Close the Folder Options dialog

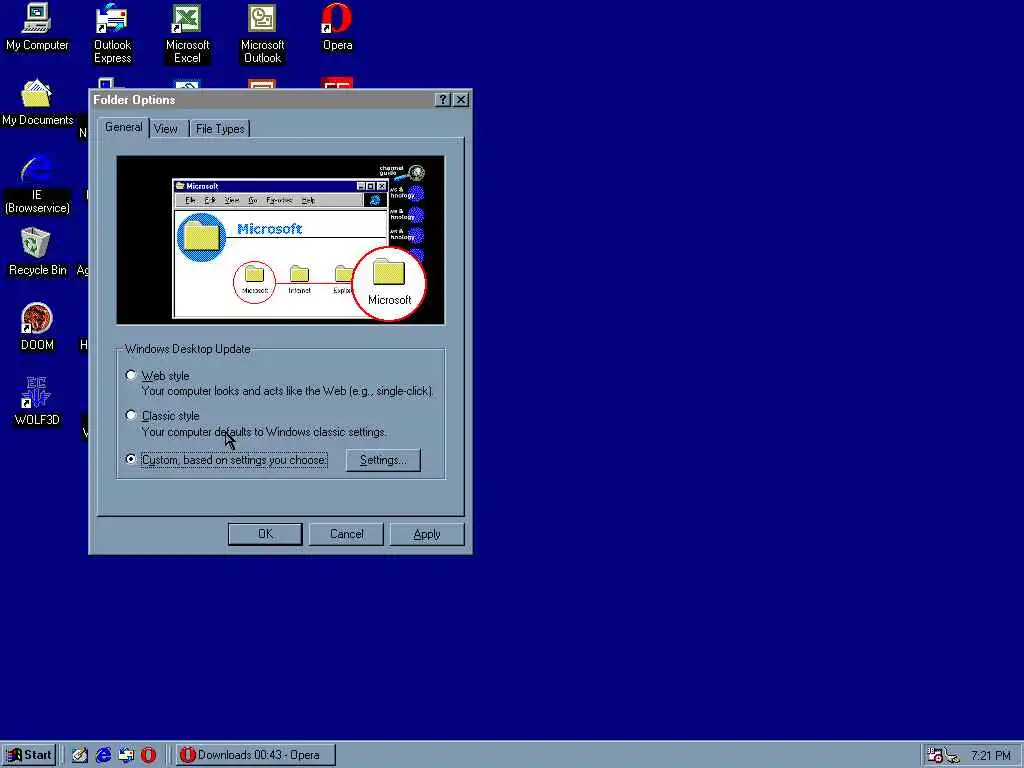461,99
